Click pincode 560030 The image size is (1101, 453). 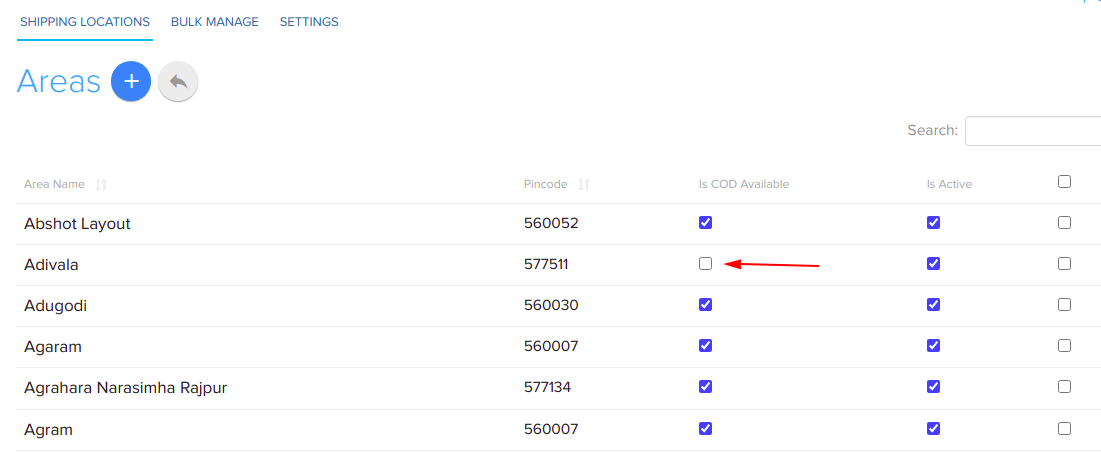pyautogui.click(x=551, y=306)
